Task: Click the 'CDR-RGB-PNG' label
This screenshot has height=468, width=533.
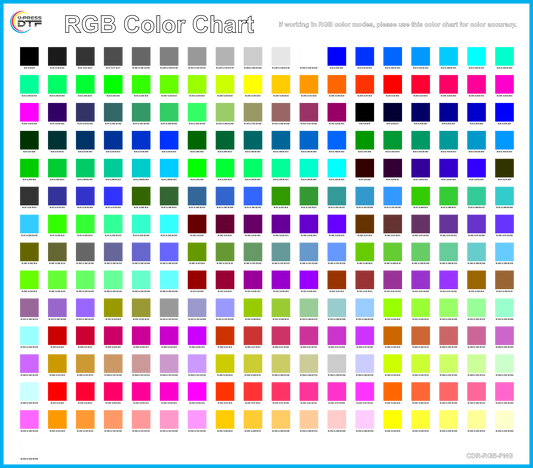Action: tap(489, 456)
